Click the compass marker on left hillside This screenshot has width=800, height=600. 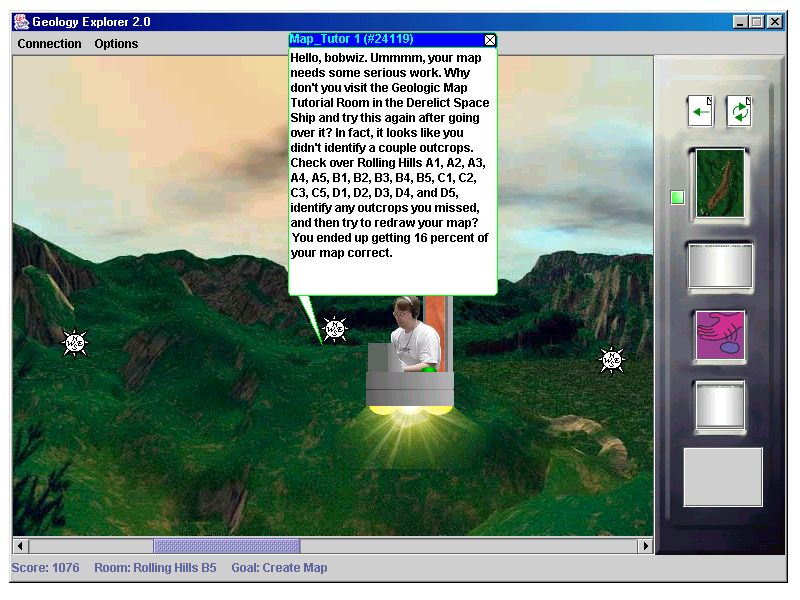(75, 343)
